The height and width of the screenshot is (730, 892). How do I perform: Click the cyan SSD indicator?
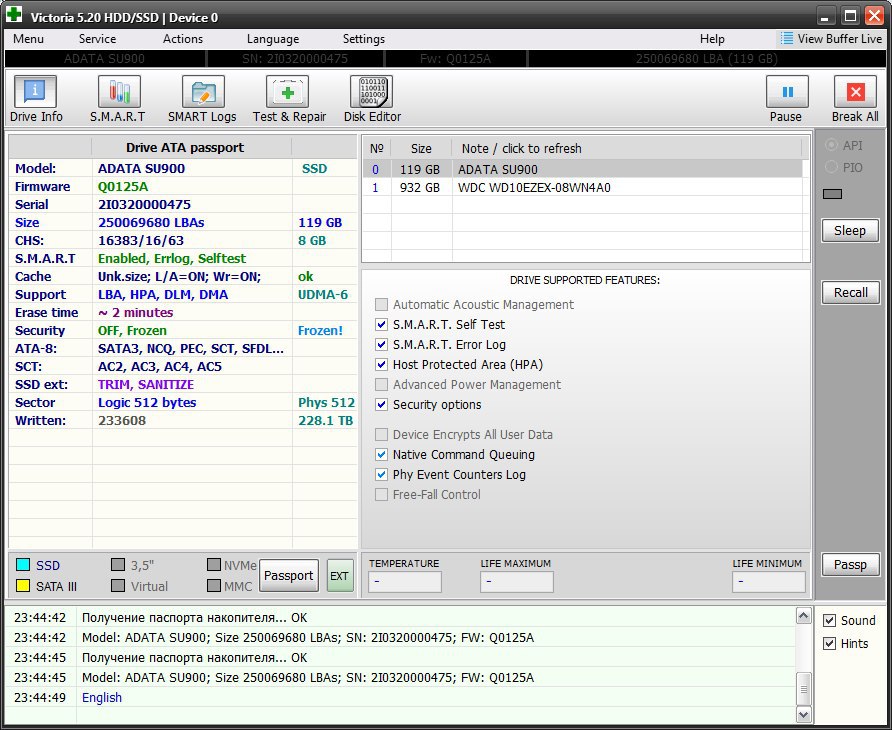pos(23,564)
